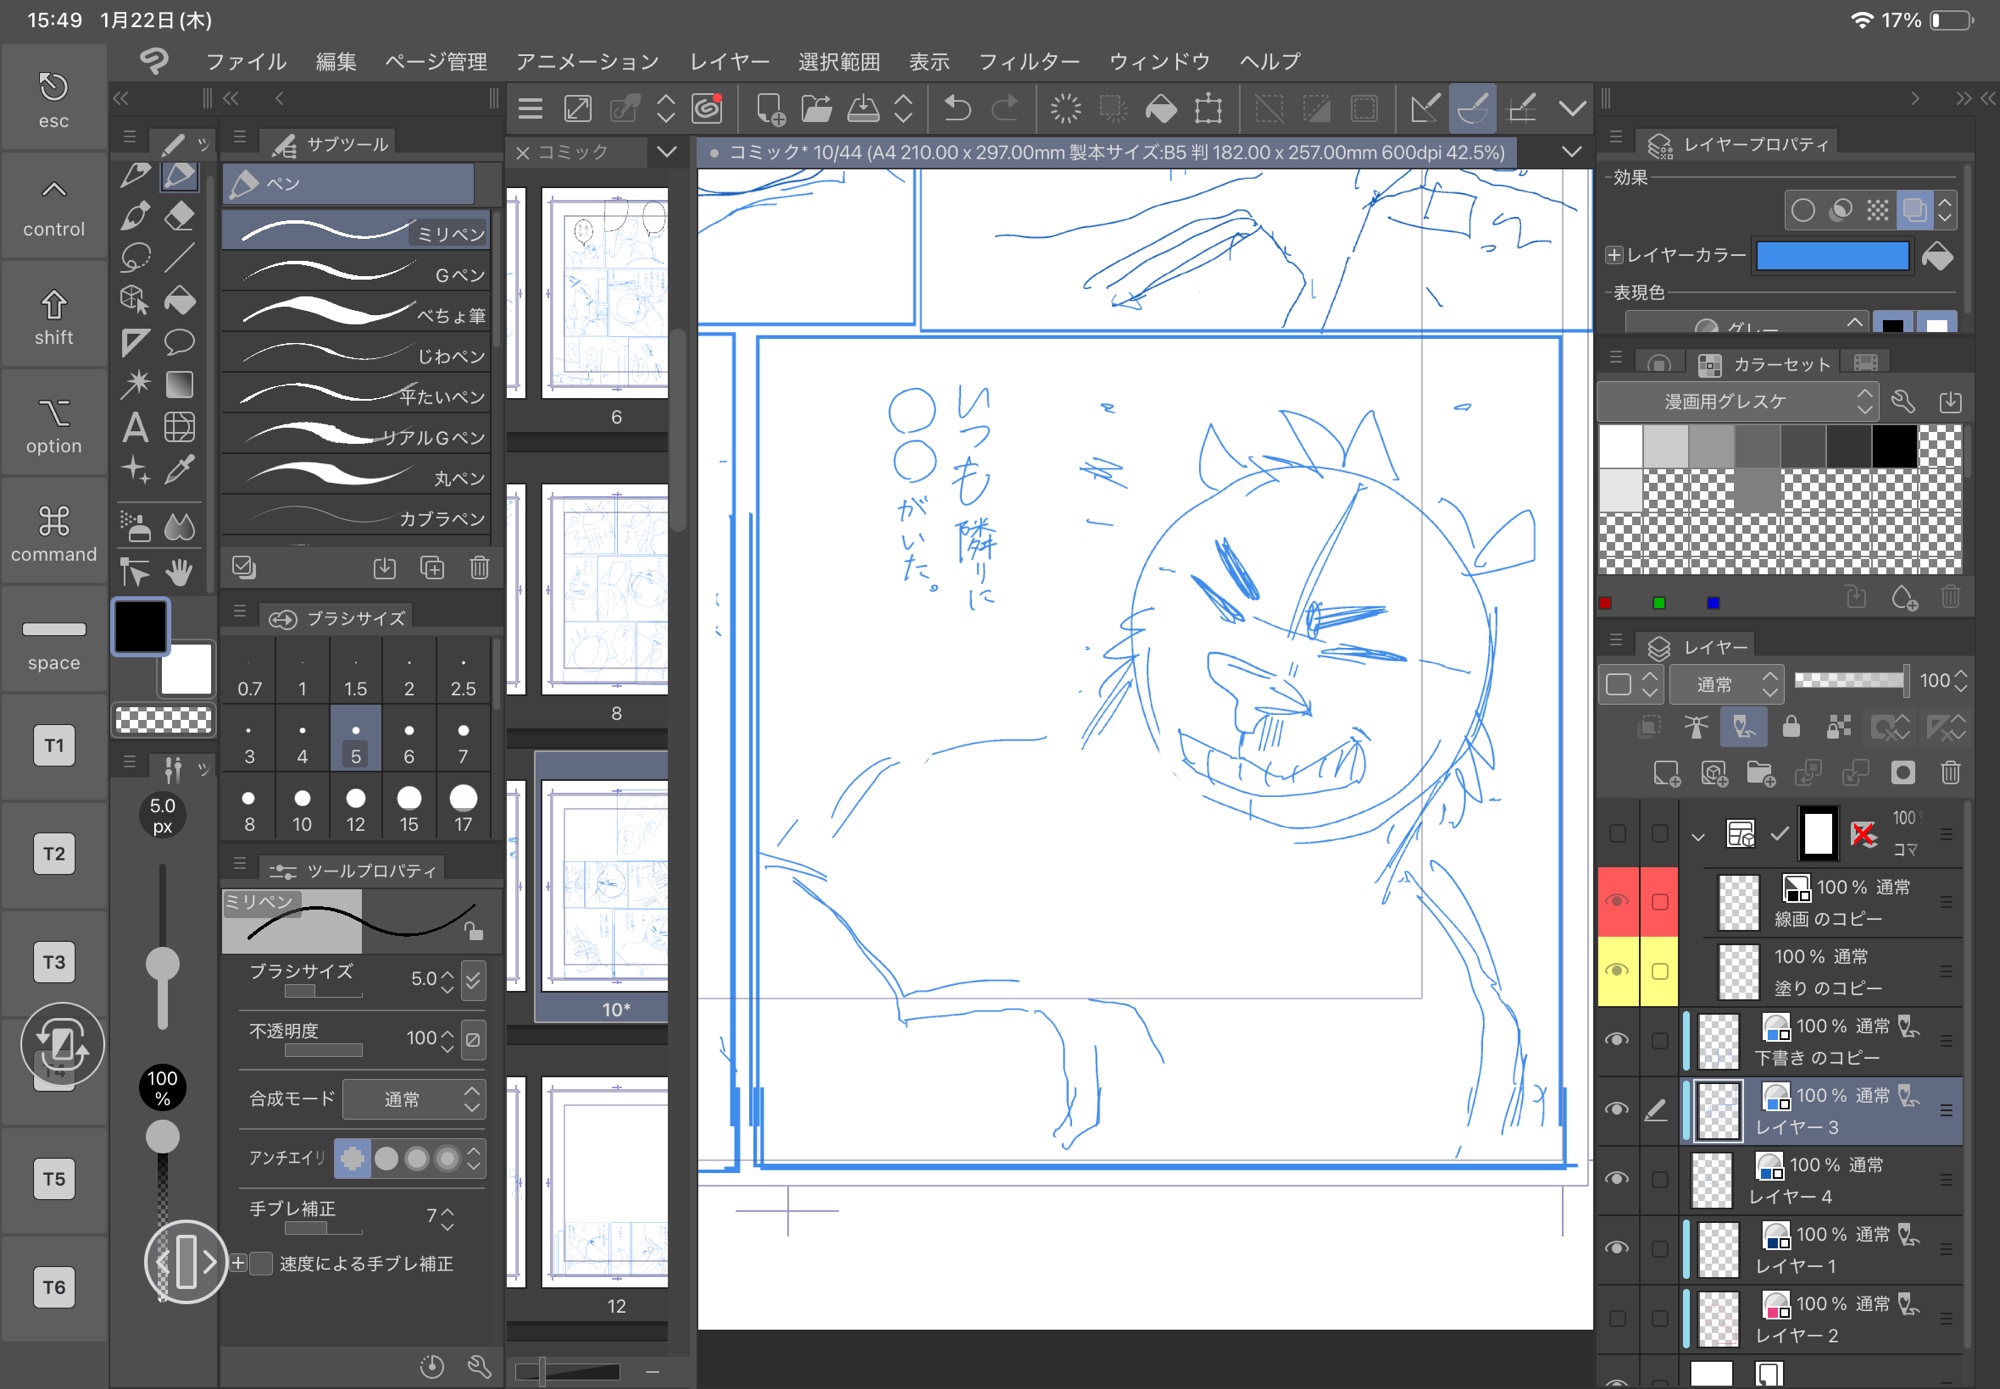Click the Lock layer icon
The image size is (2000, 1389).
point(1791,727)
